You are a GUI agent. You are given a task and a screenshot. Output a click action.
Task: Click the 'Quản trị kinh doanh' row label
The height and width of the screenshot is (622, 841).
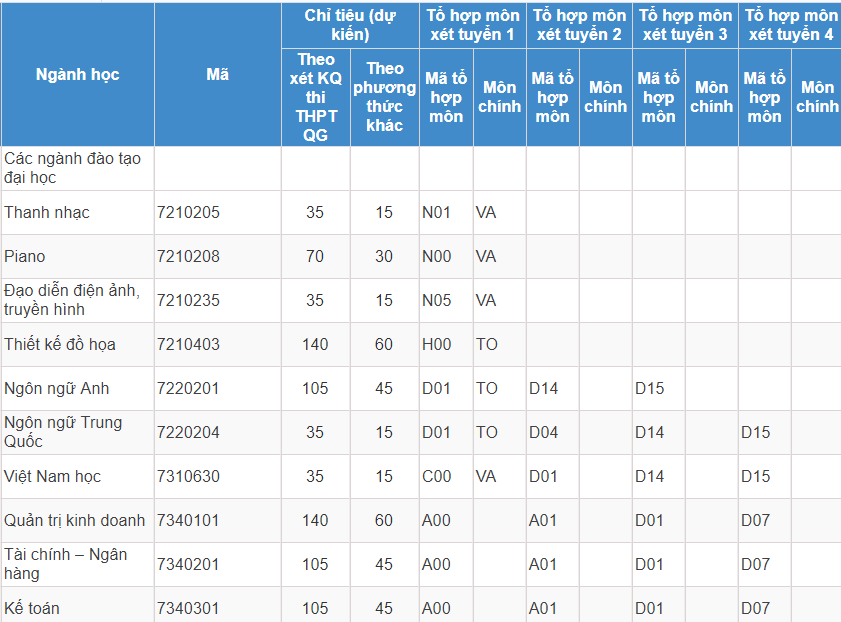75,520
